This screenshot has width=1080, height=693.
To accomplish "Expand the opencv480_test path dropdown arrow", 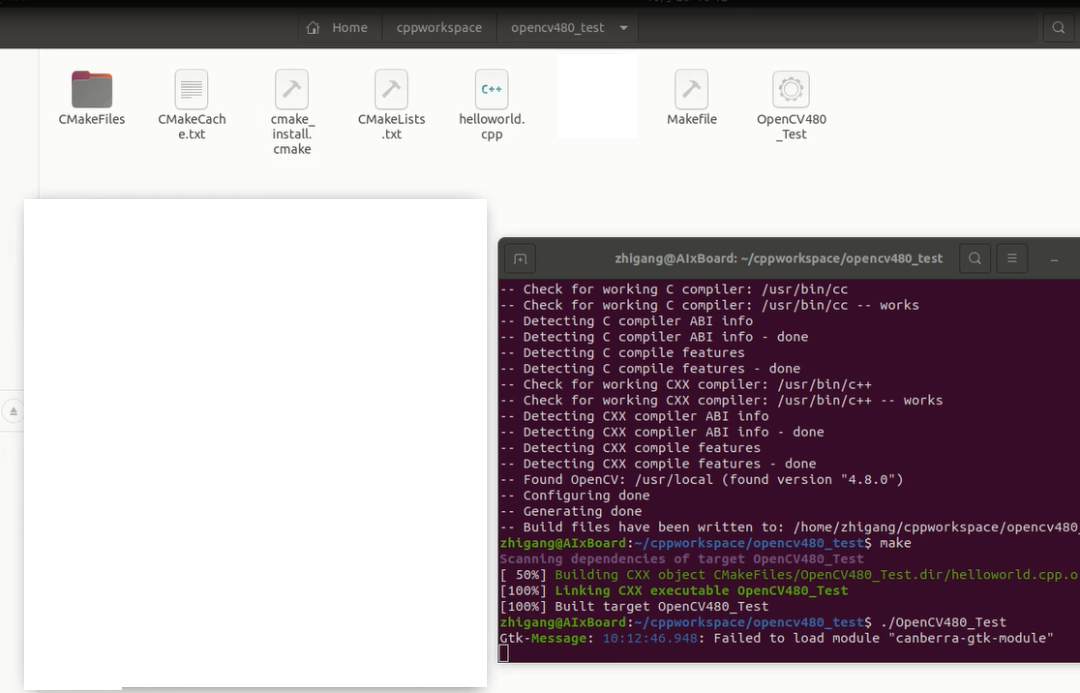I will tap(623, 27).
